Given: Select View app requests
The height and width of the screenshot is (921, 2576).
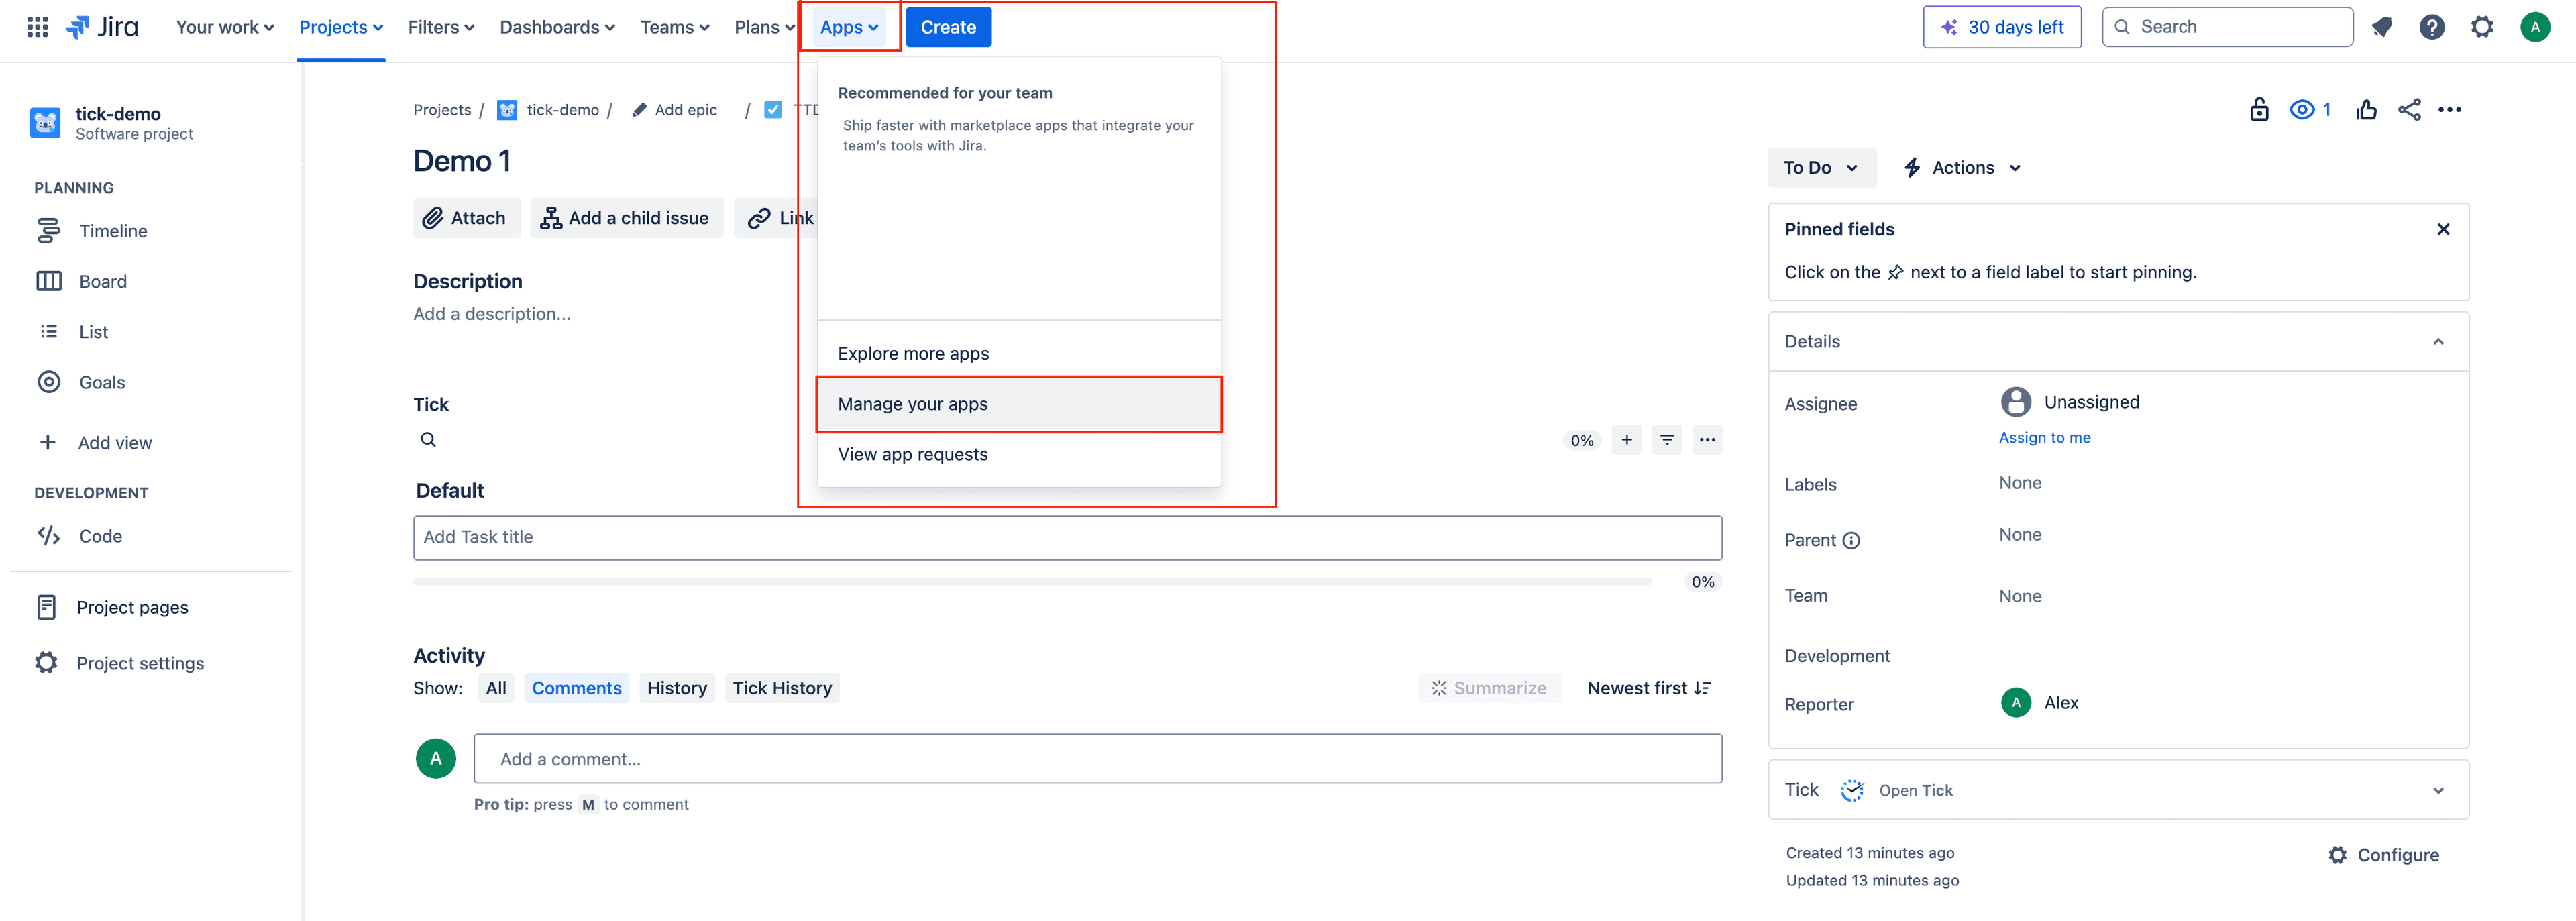Looking at the screenshot, I should [1019, 454].
